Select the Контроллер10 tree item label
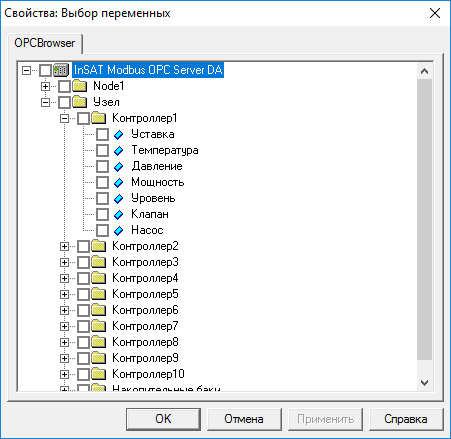 coord(148,374)
